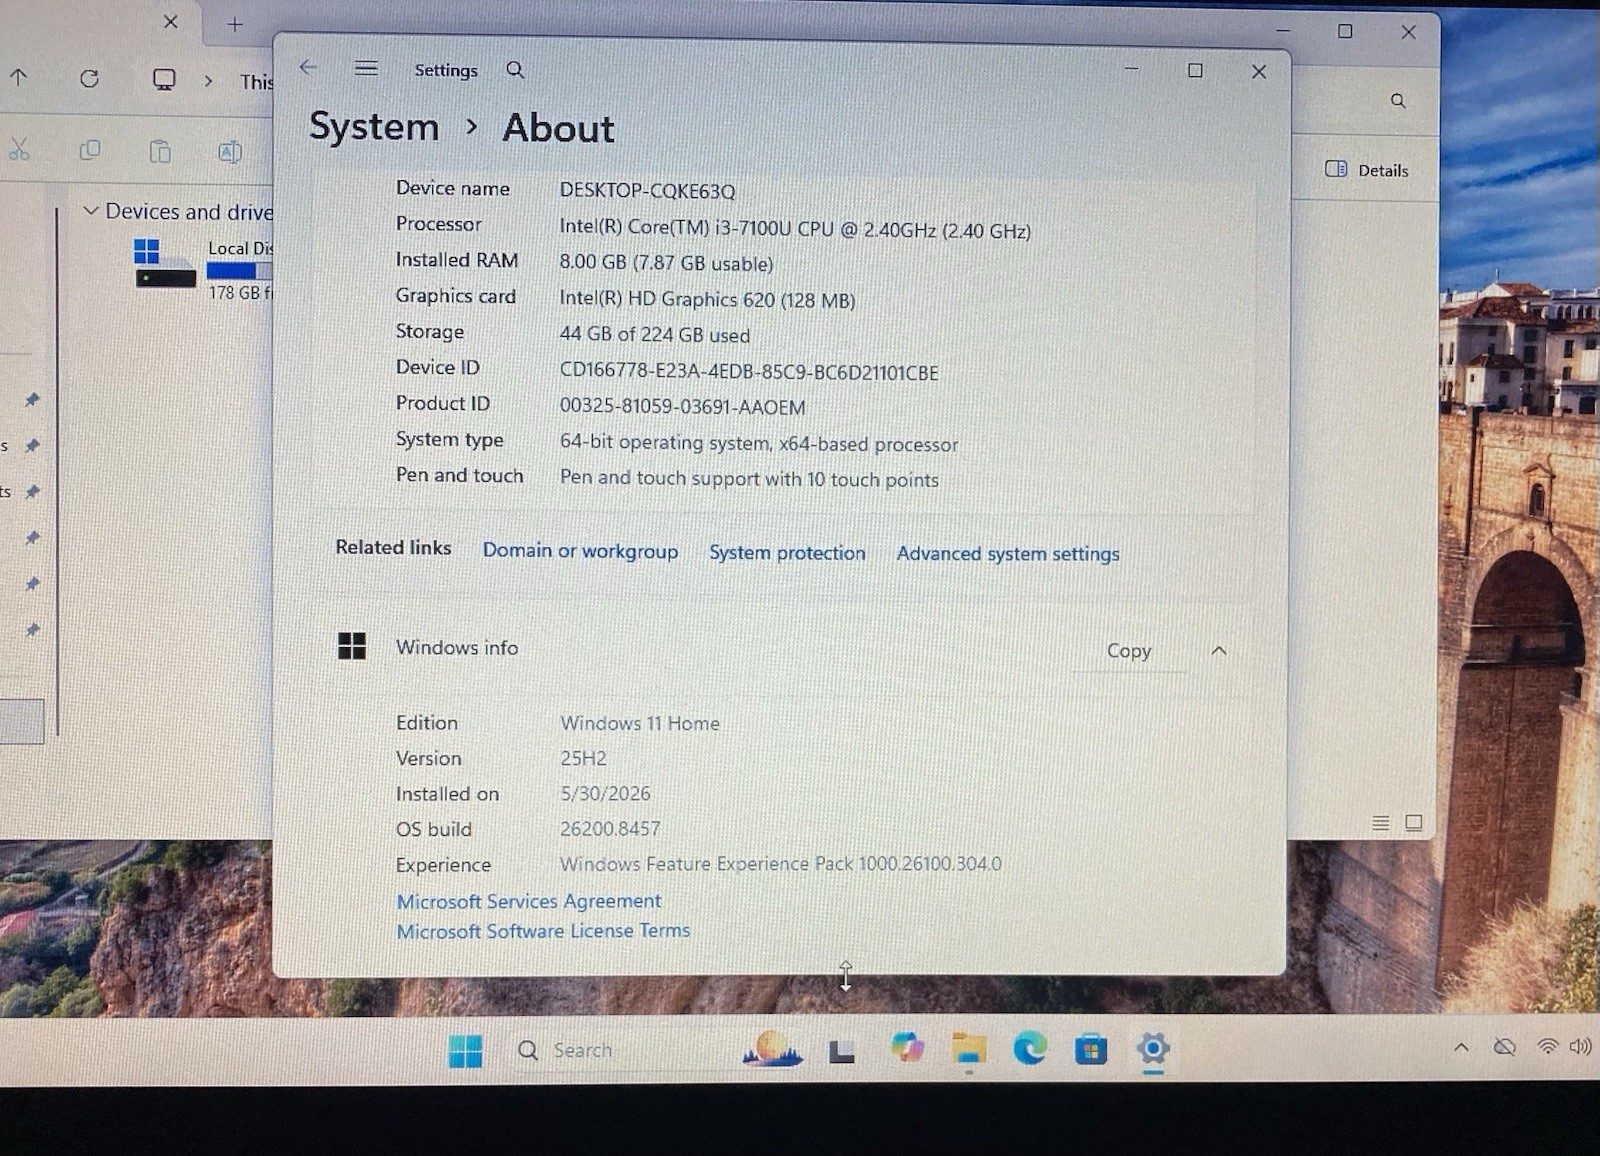Click the Cut icon in File Explorer
This screenshot has width=1600, height=1156.
[x=19, y=150]
